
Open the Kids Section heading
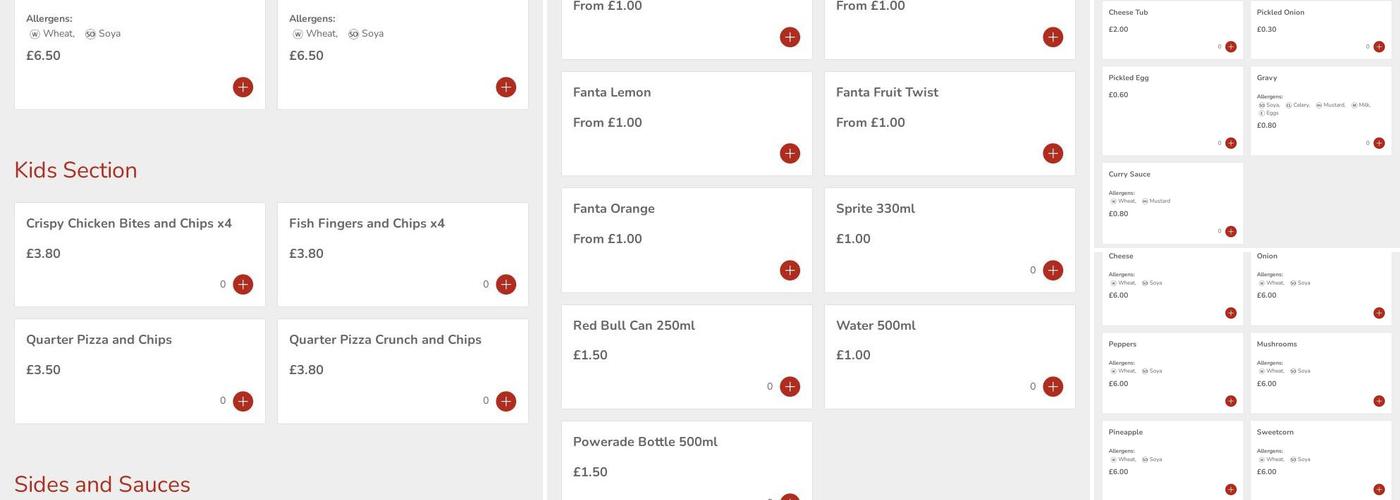(x=76, y=171)
